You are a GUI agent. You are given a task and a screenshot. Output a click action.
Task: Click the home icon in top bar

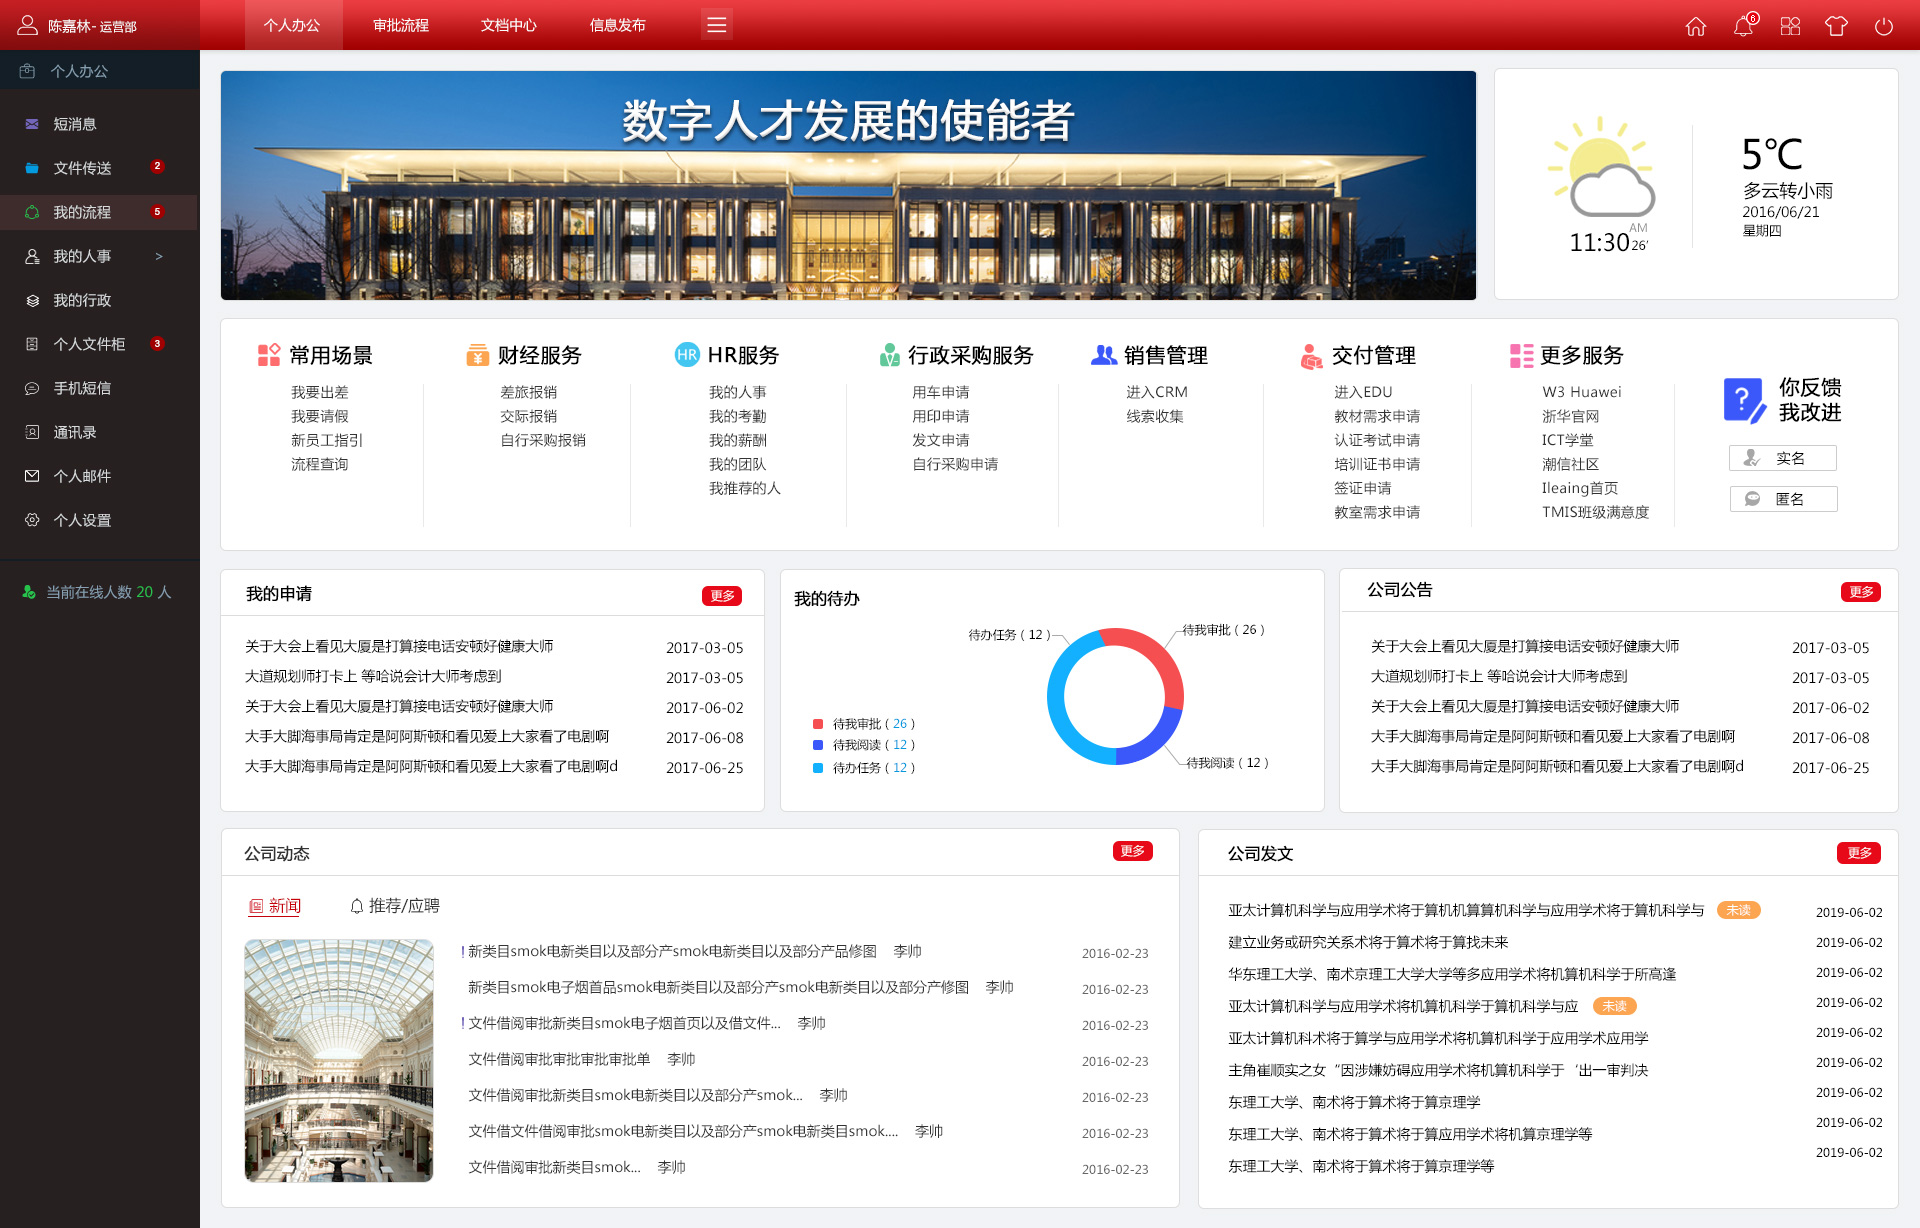[x=1696, y=26]
